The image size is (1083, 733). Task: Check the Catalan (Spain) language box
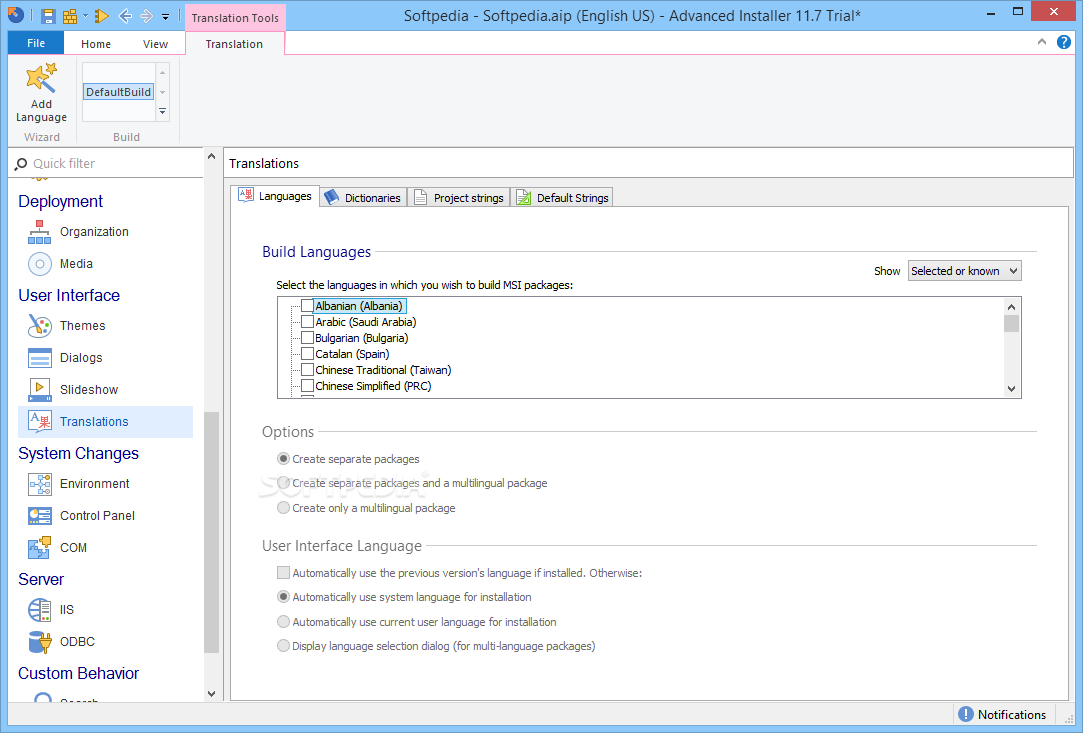(307, 353)
